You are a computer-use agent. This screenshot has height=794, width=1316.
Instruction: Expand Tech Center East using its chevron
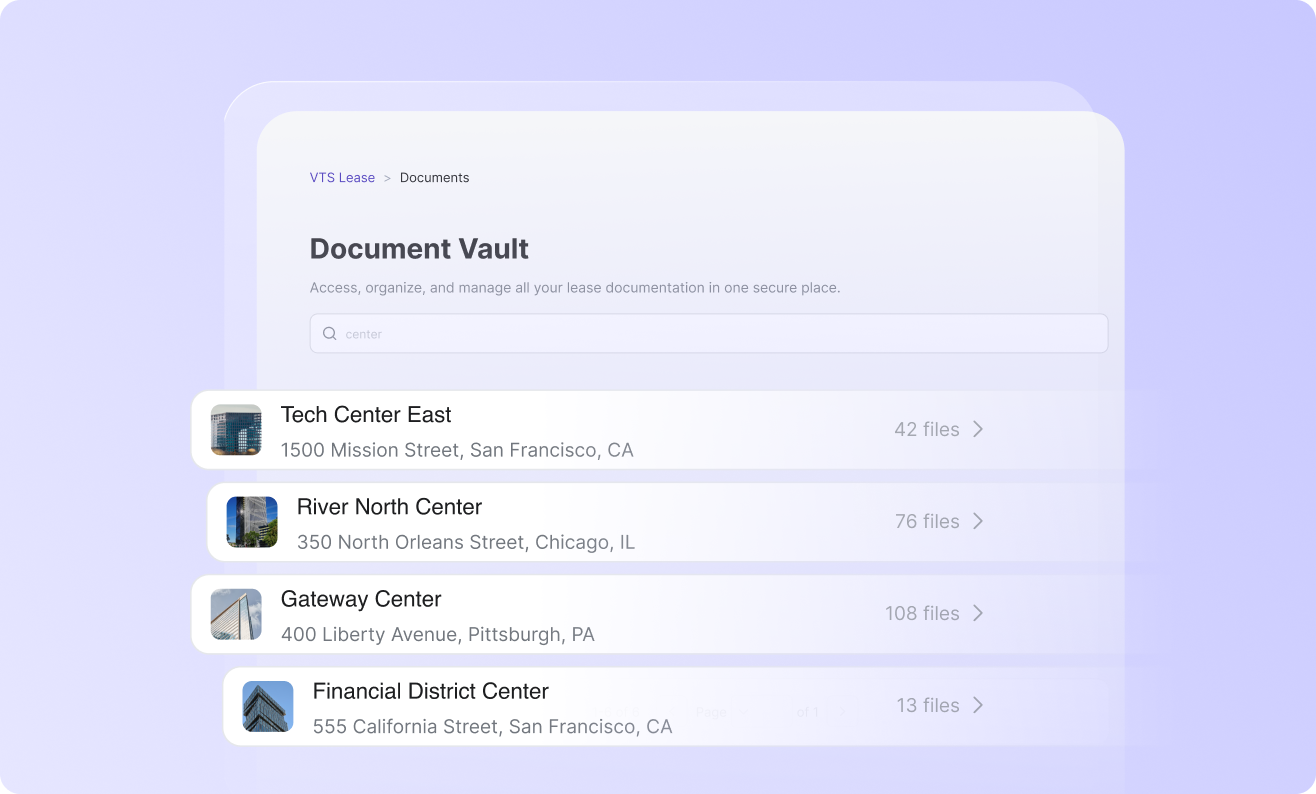click(x=978, y=429)
